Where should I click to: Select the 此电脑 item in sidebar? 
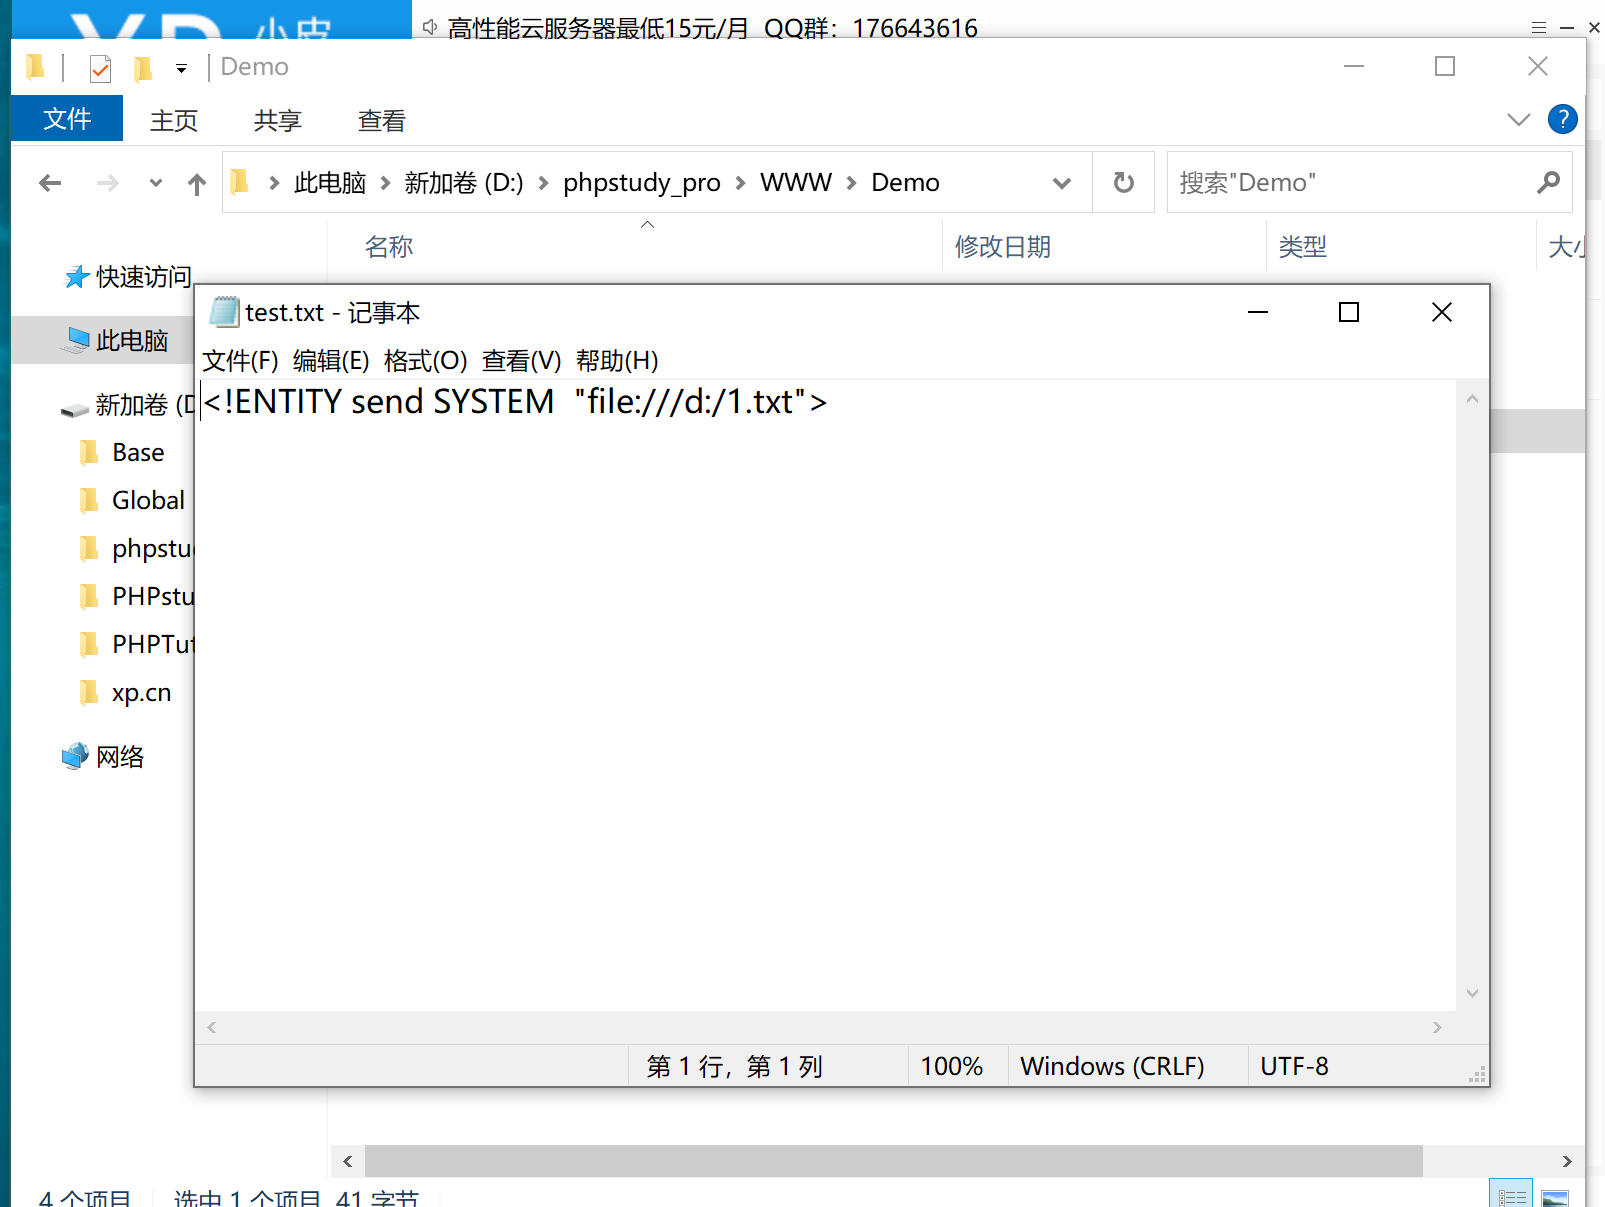[131, 340]
